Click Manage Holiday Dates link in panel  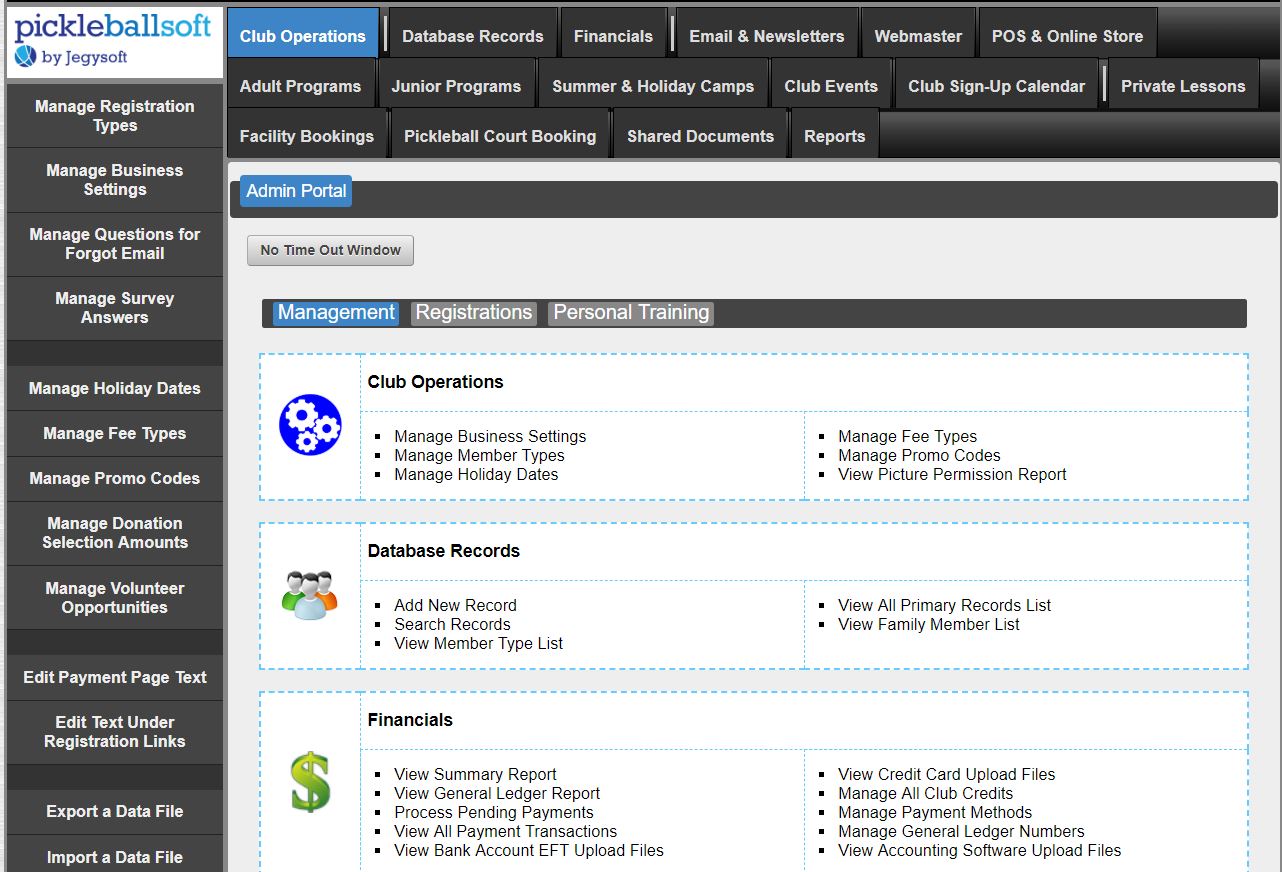(x=476, y=474)
